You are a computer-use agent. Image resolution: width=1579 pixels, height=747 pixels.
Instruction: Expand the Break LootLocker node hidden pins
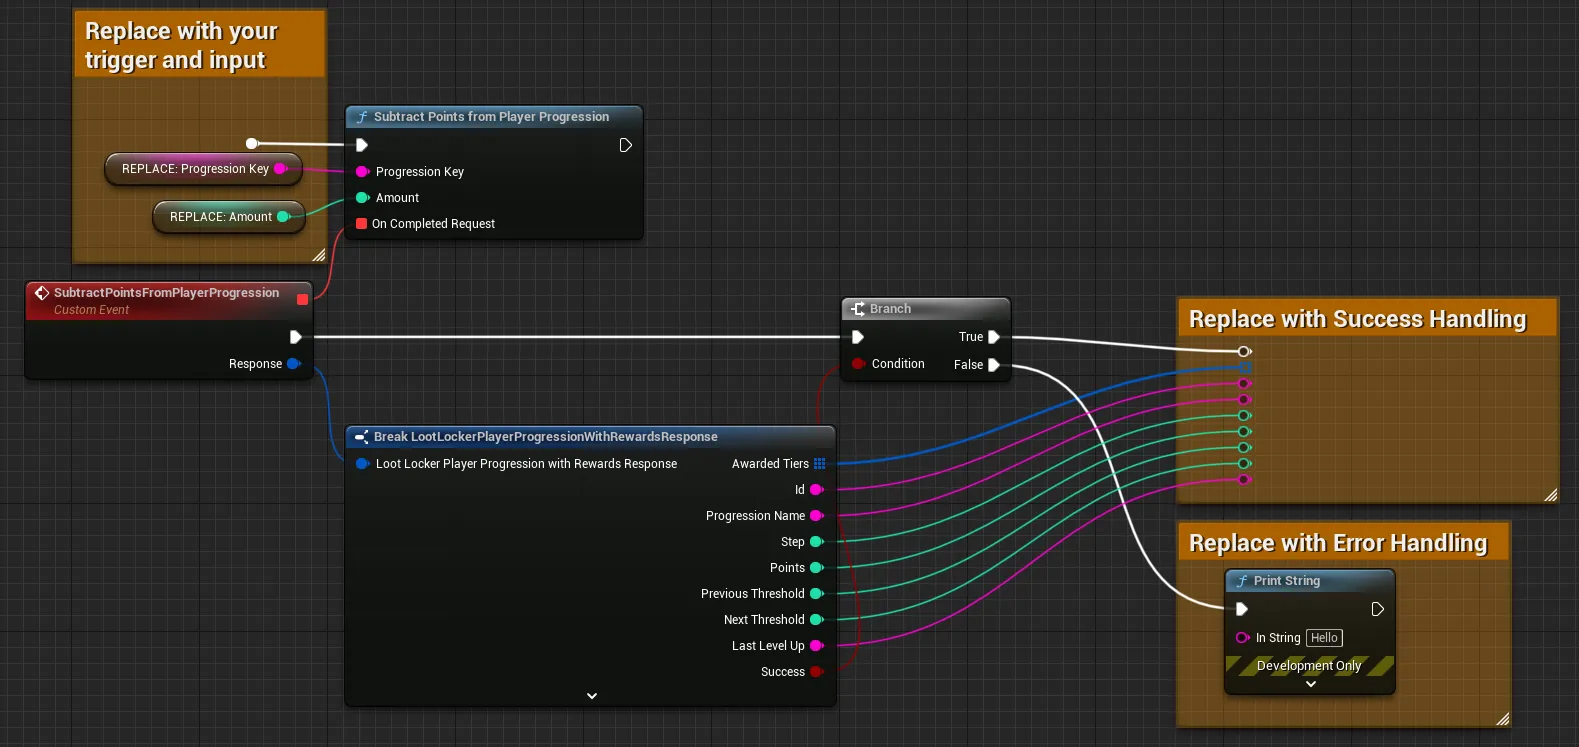(592, 696)
